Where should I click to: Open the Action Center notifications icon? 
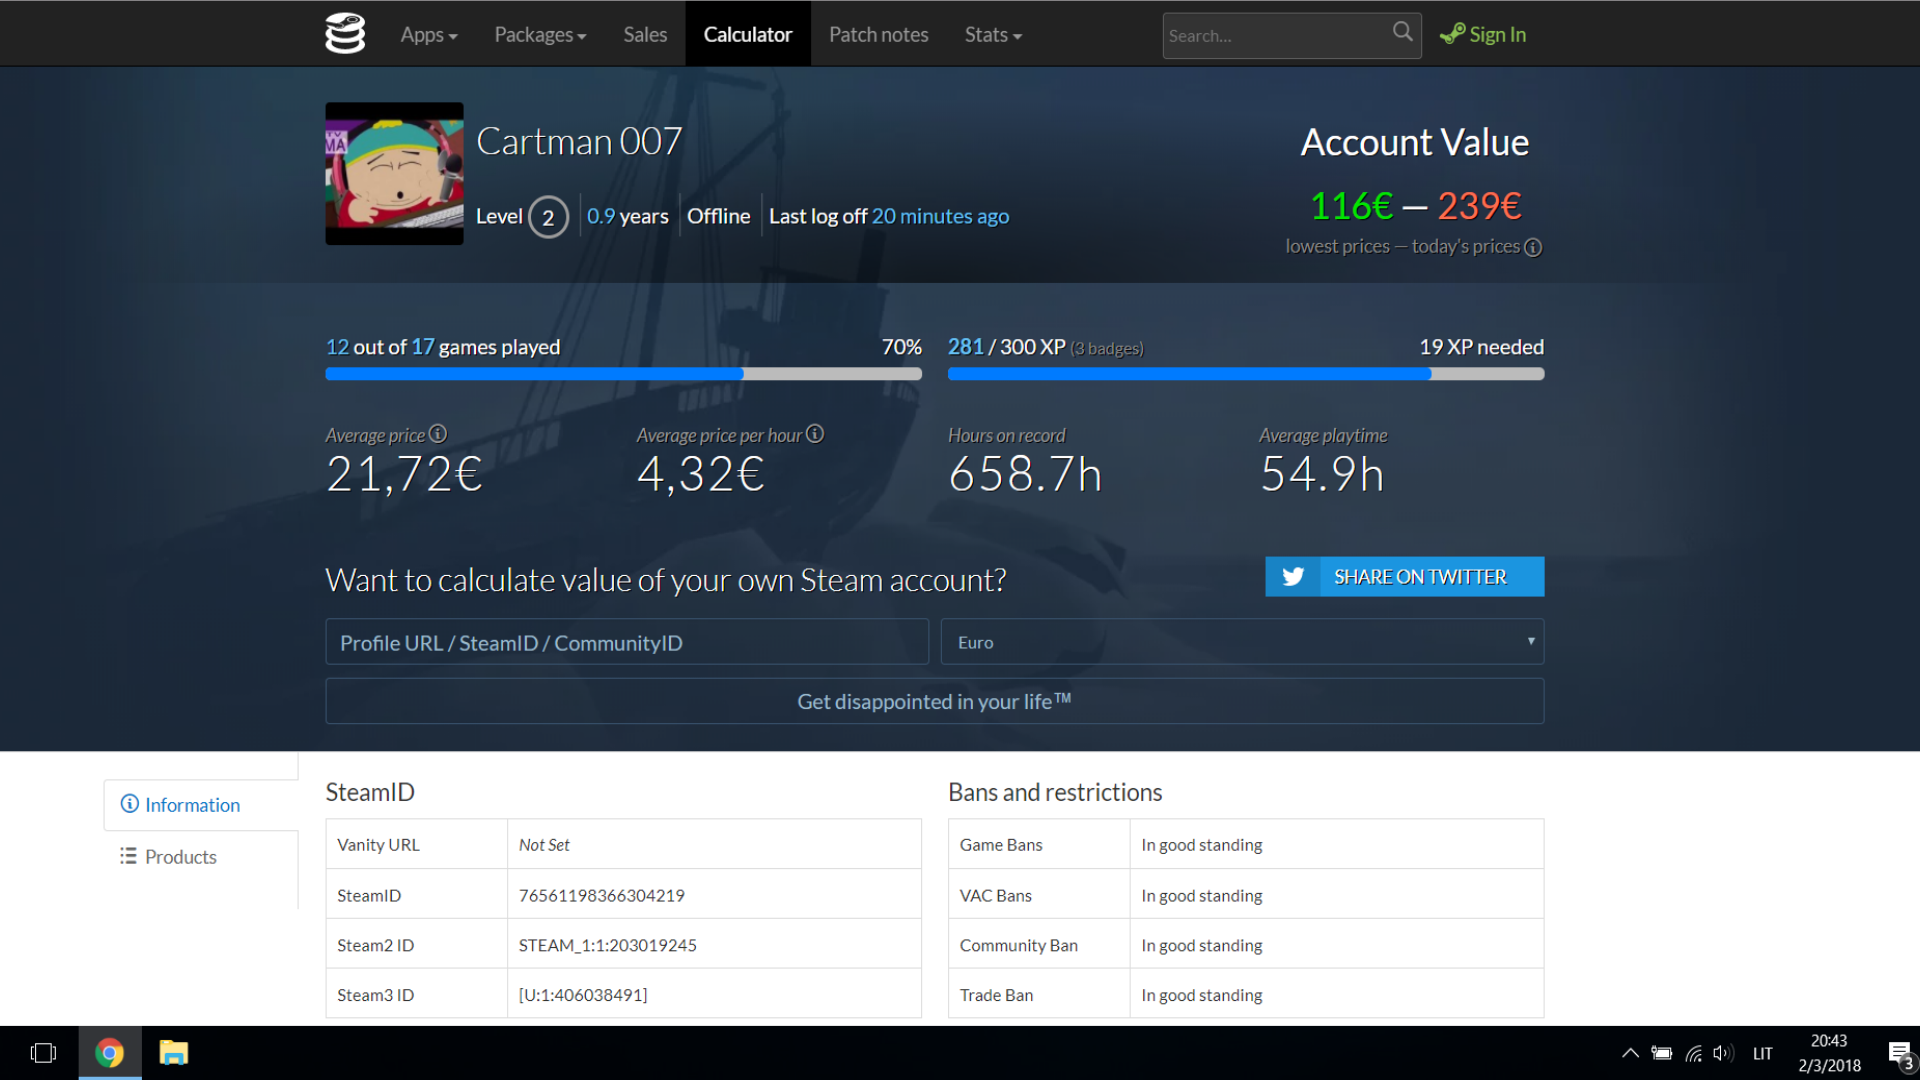pos(1900,1054)
